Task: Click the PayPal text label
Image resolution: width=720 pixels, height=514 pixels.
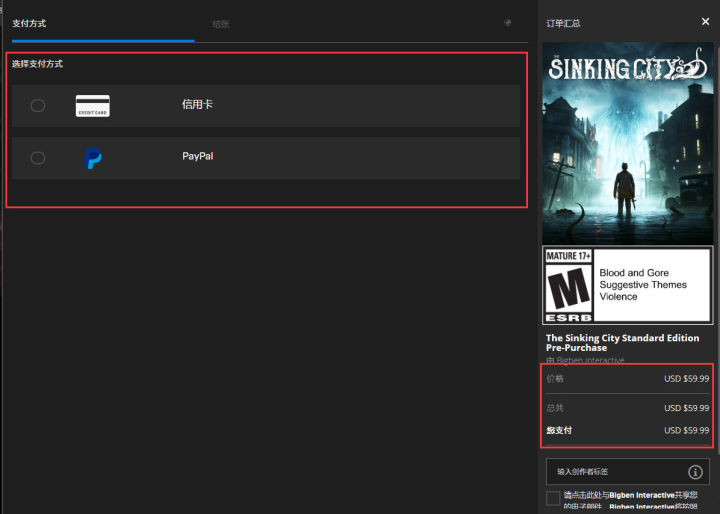Action: (197, 157)
